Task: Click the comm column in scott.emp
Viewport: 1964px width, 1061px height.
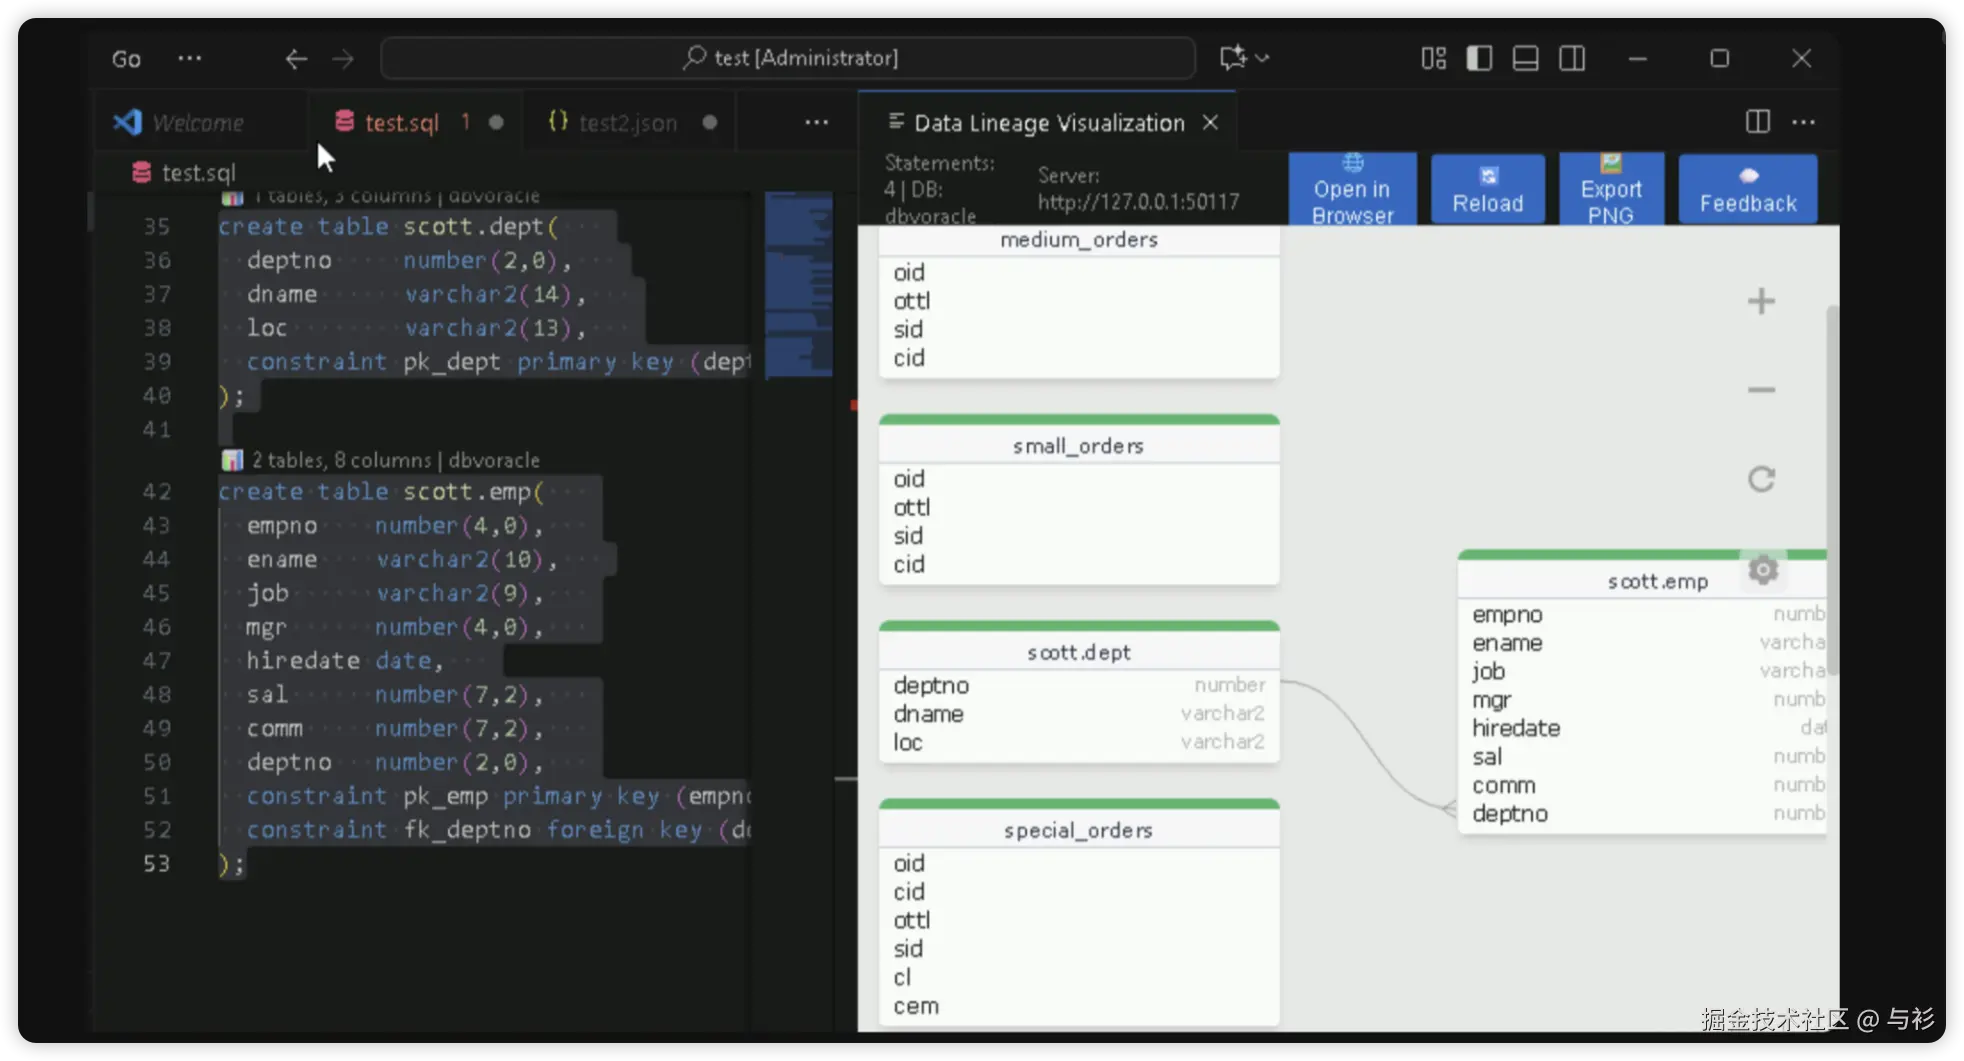Action: [x=1643, y=785]
